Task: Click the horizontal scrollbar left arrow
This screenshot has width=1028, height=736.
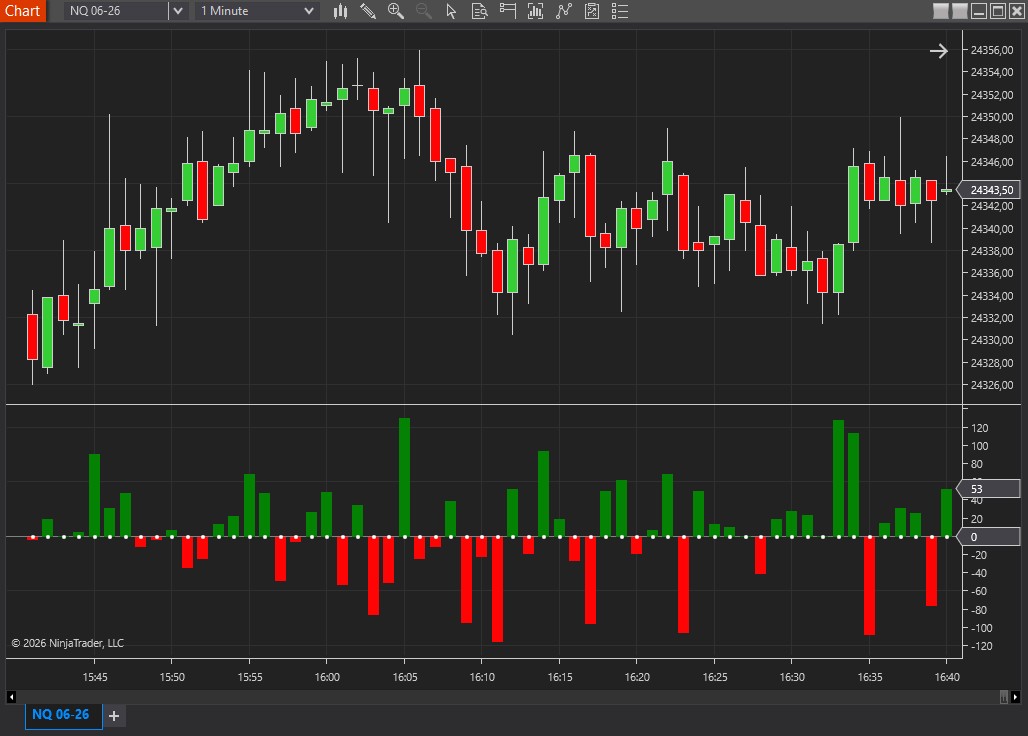Action: click(x=12, y=696)
